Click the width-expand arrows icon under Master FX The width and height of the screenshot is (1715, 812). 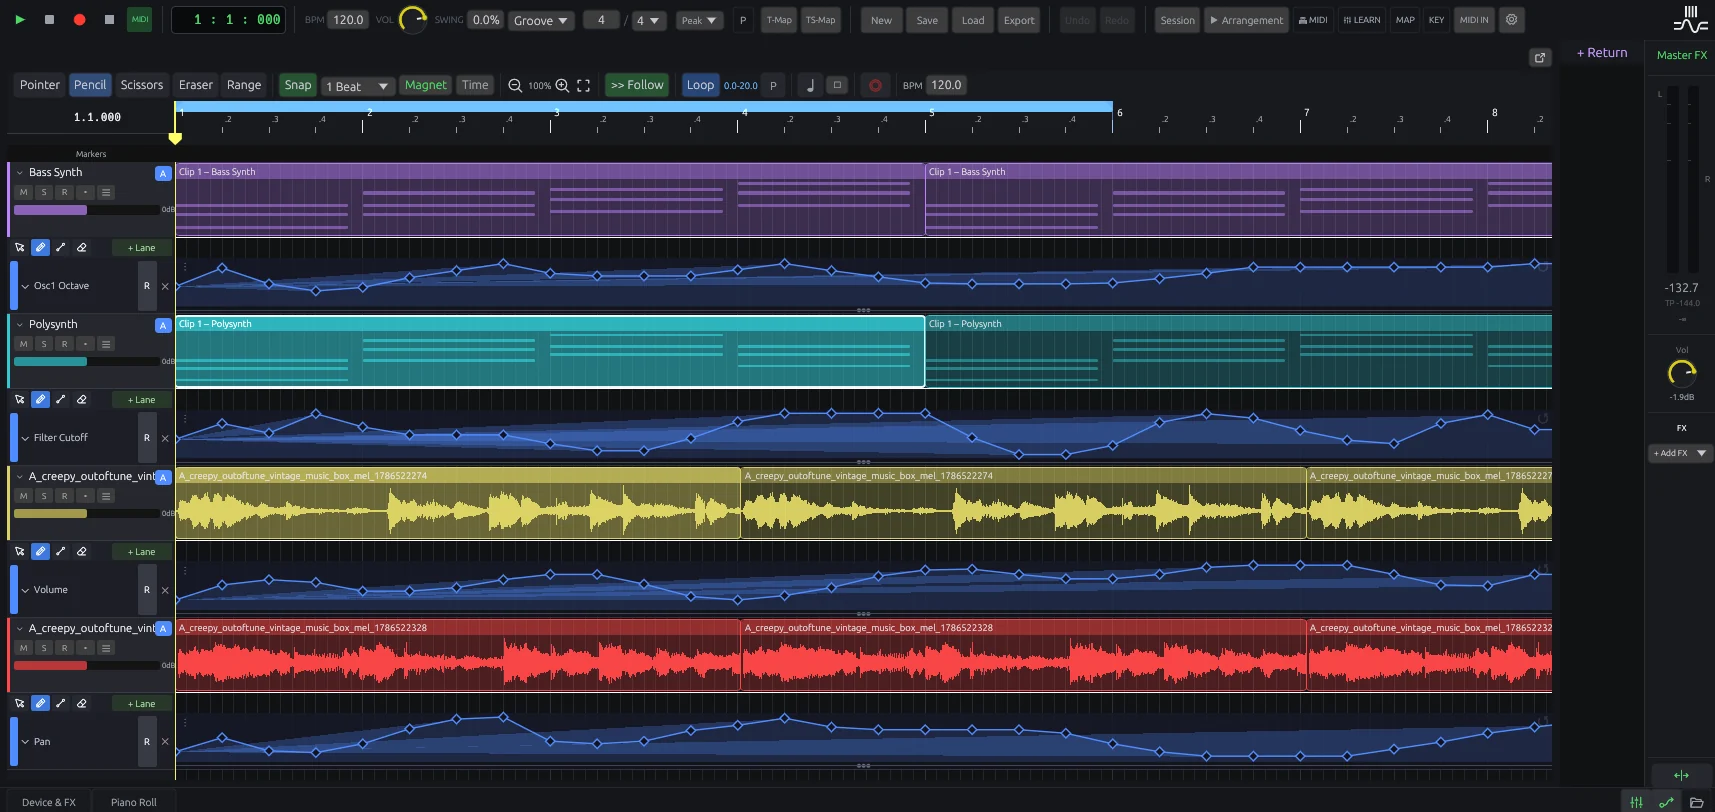1681,775
